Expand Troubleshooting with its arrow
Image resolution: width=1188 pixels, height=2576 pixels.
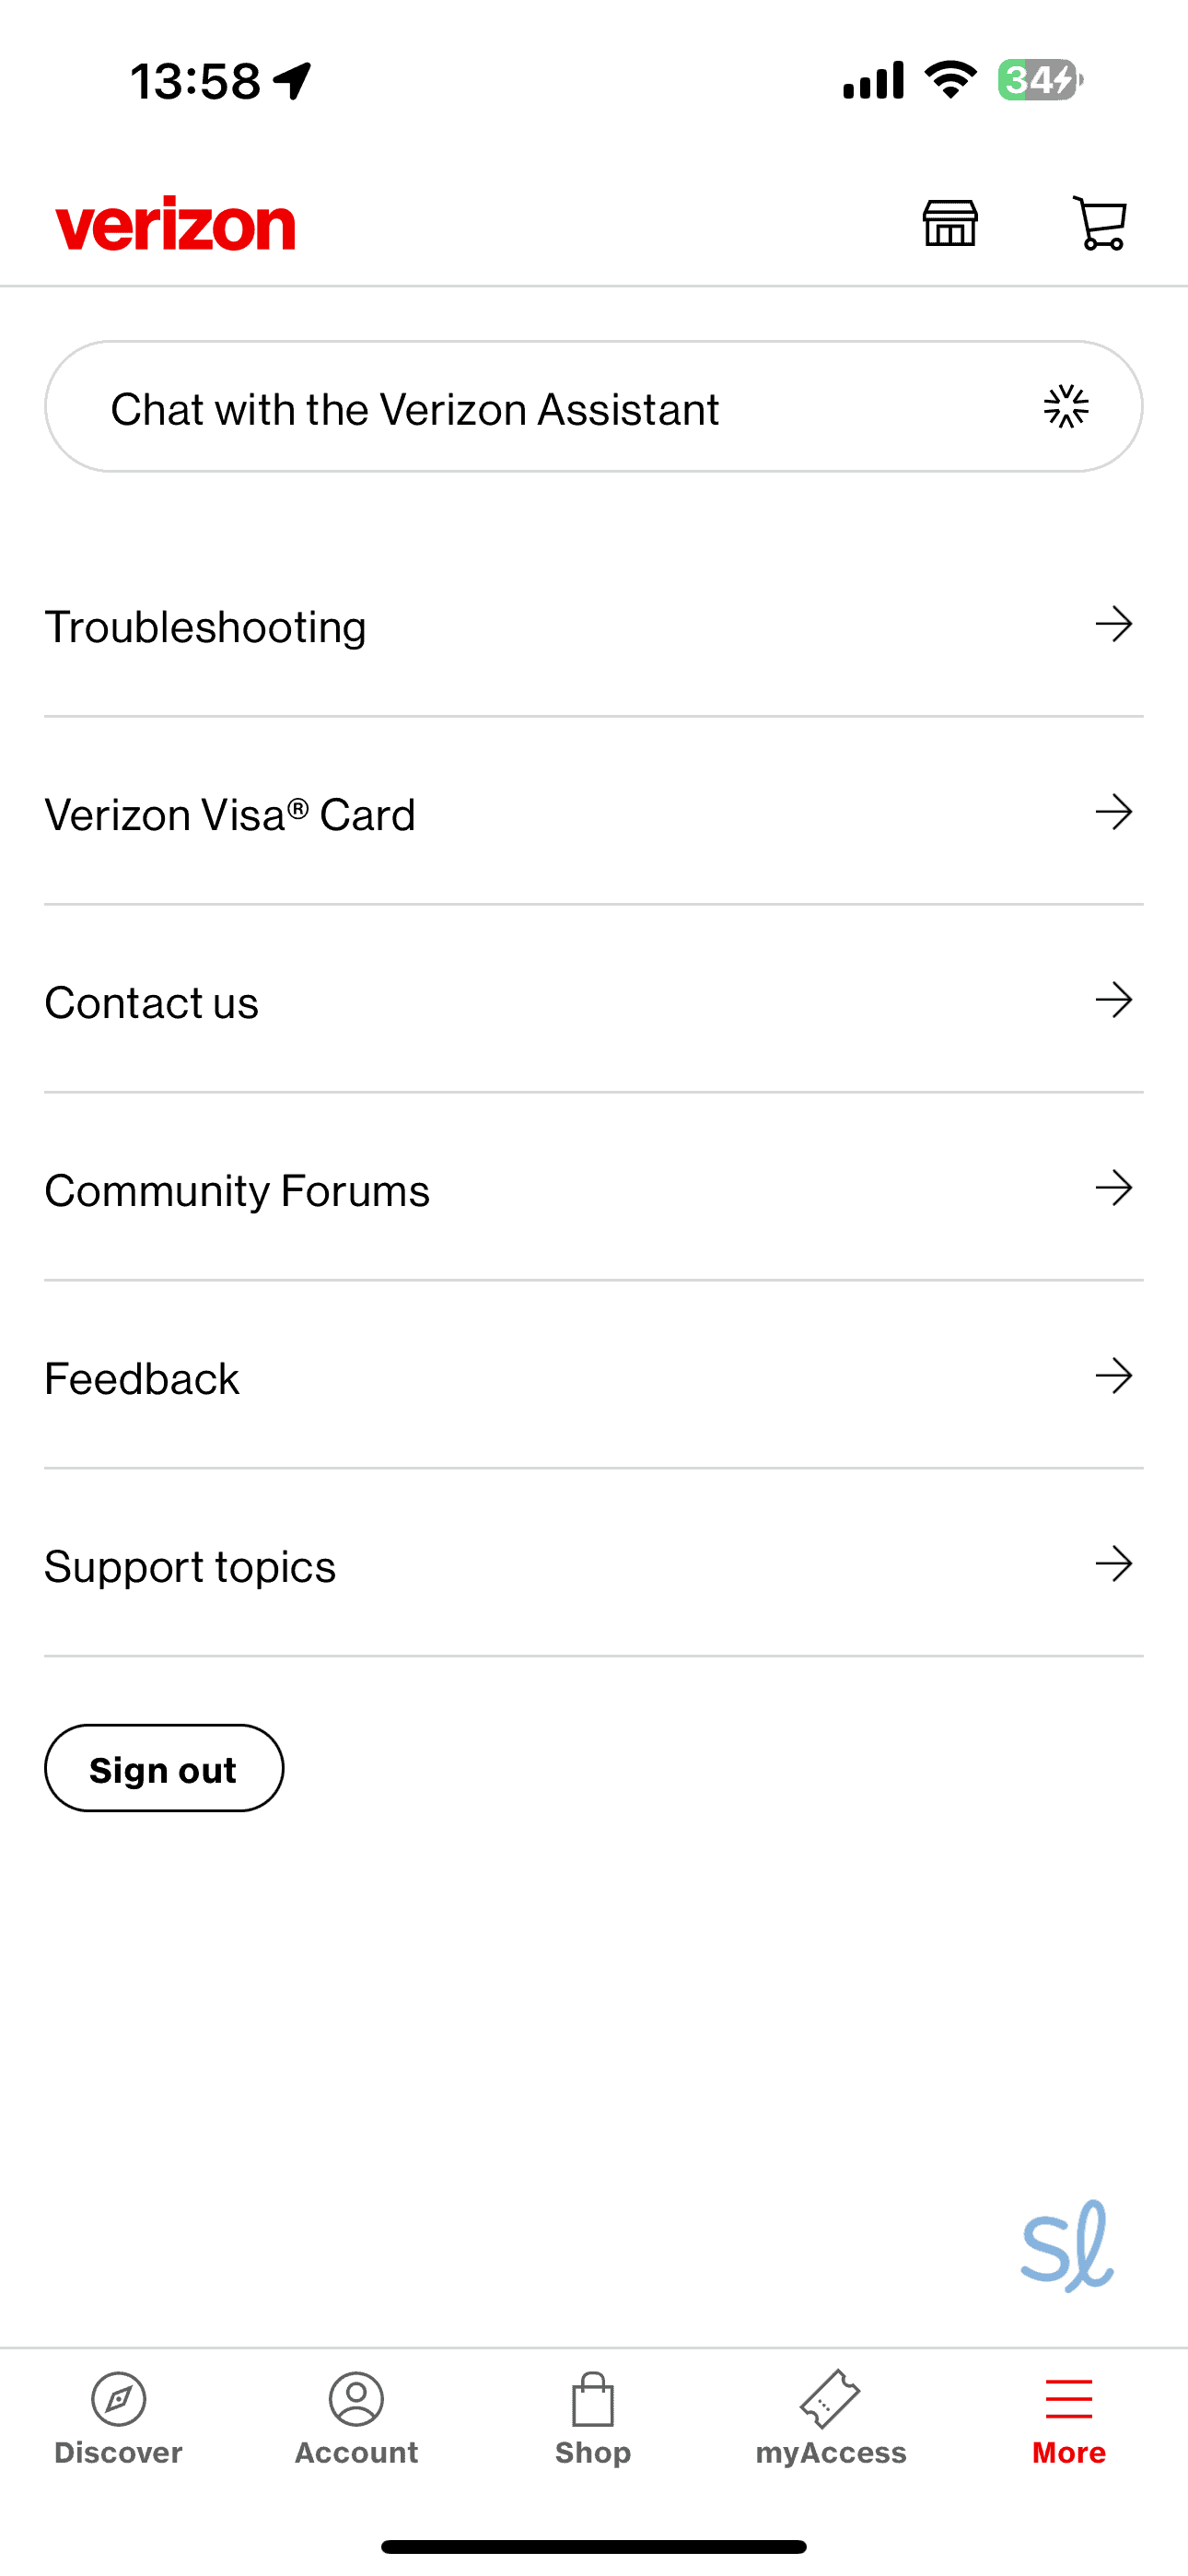(x=1113, y=625)
